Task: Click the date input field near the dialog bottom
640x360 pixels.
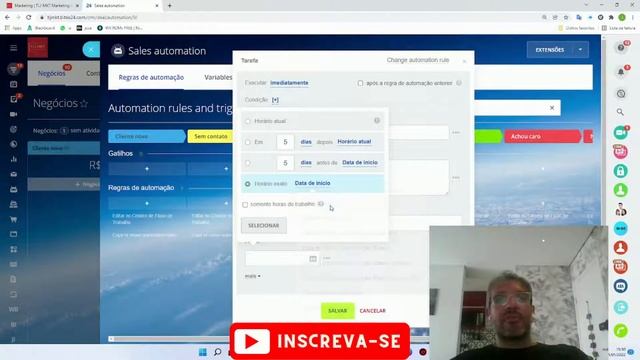Action: click(281, 259)
